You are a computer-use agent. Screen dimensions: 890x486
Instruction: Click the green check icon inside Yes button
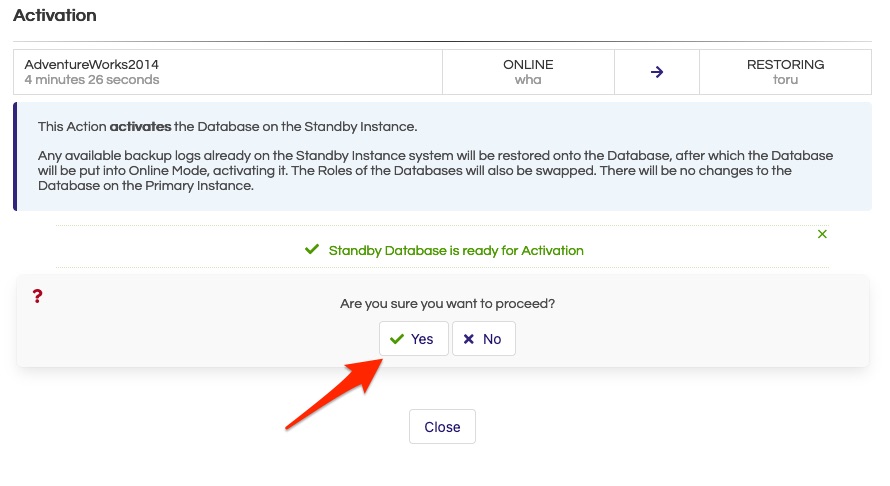(x=397, y=339)
